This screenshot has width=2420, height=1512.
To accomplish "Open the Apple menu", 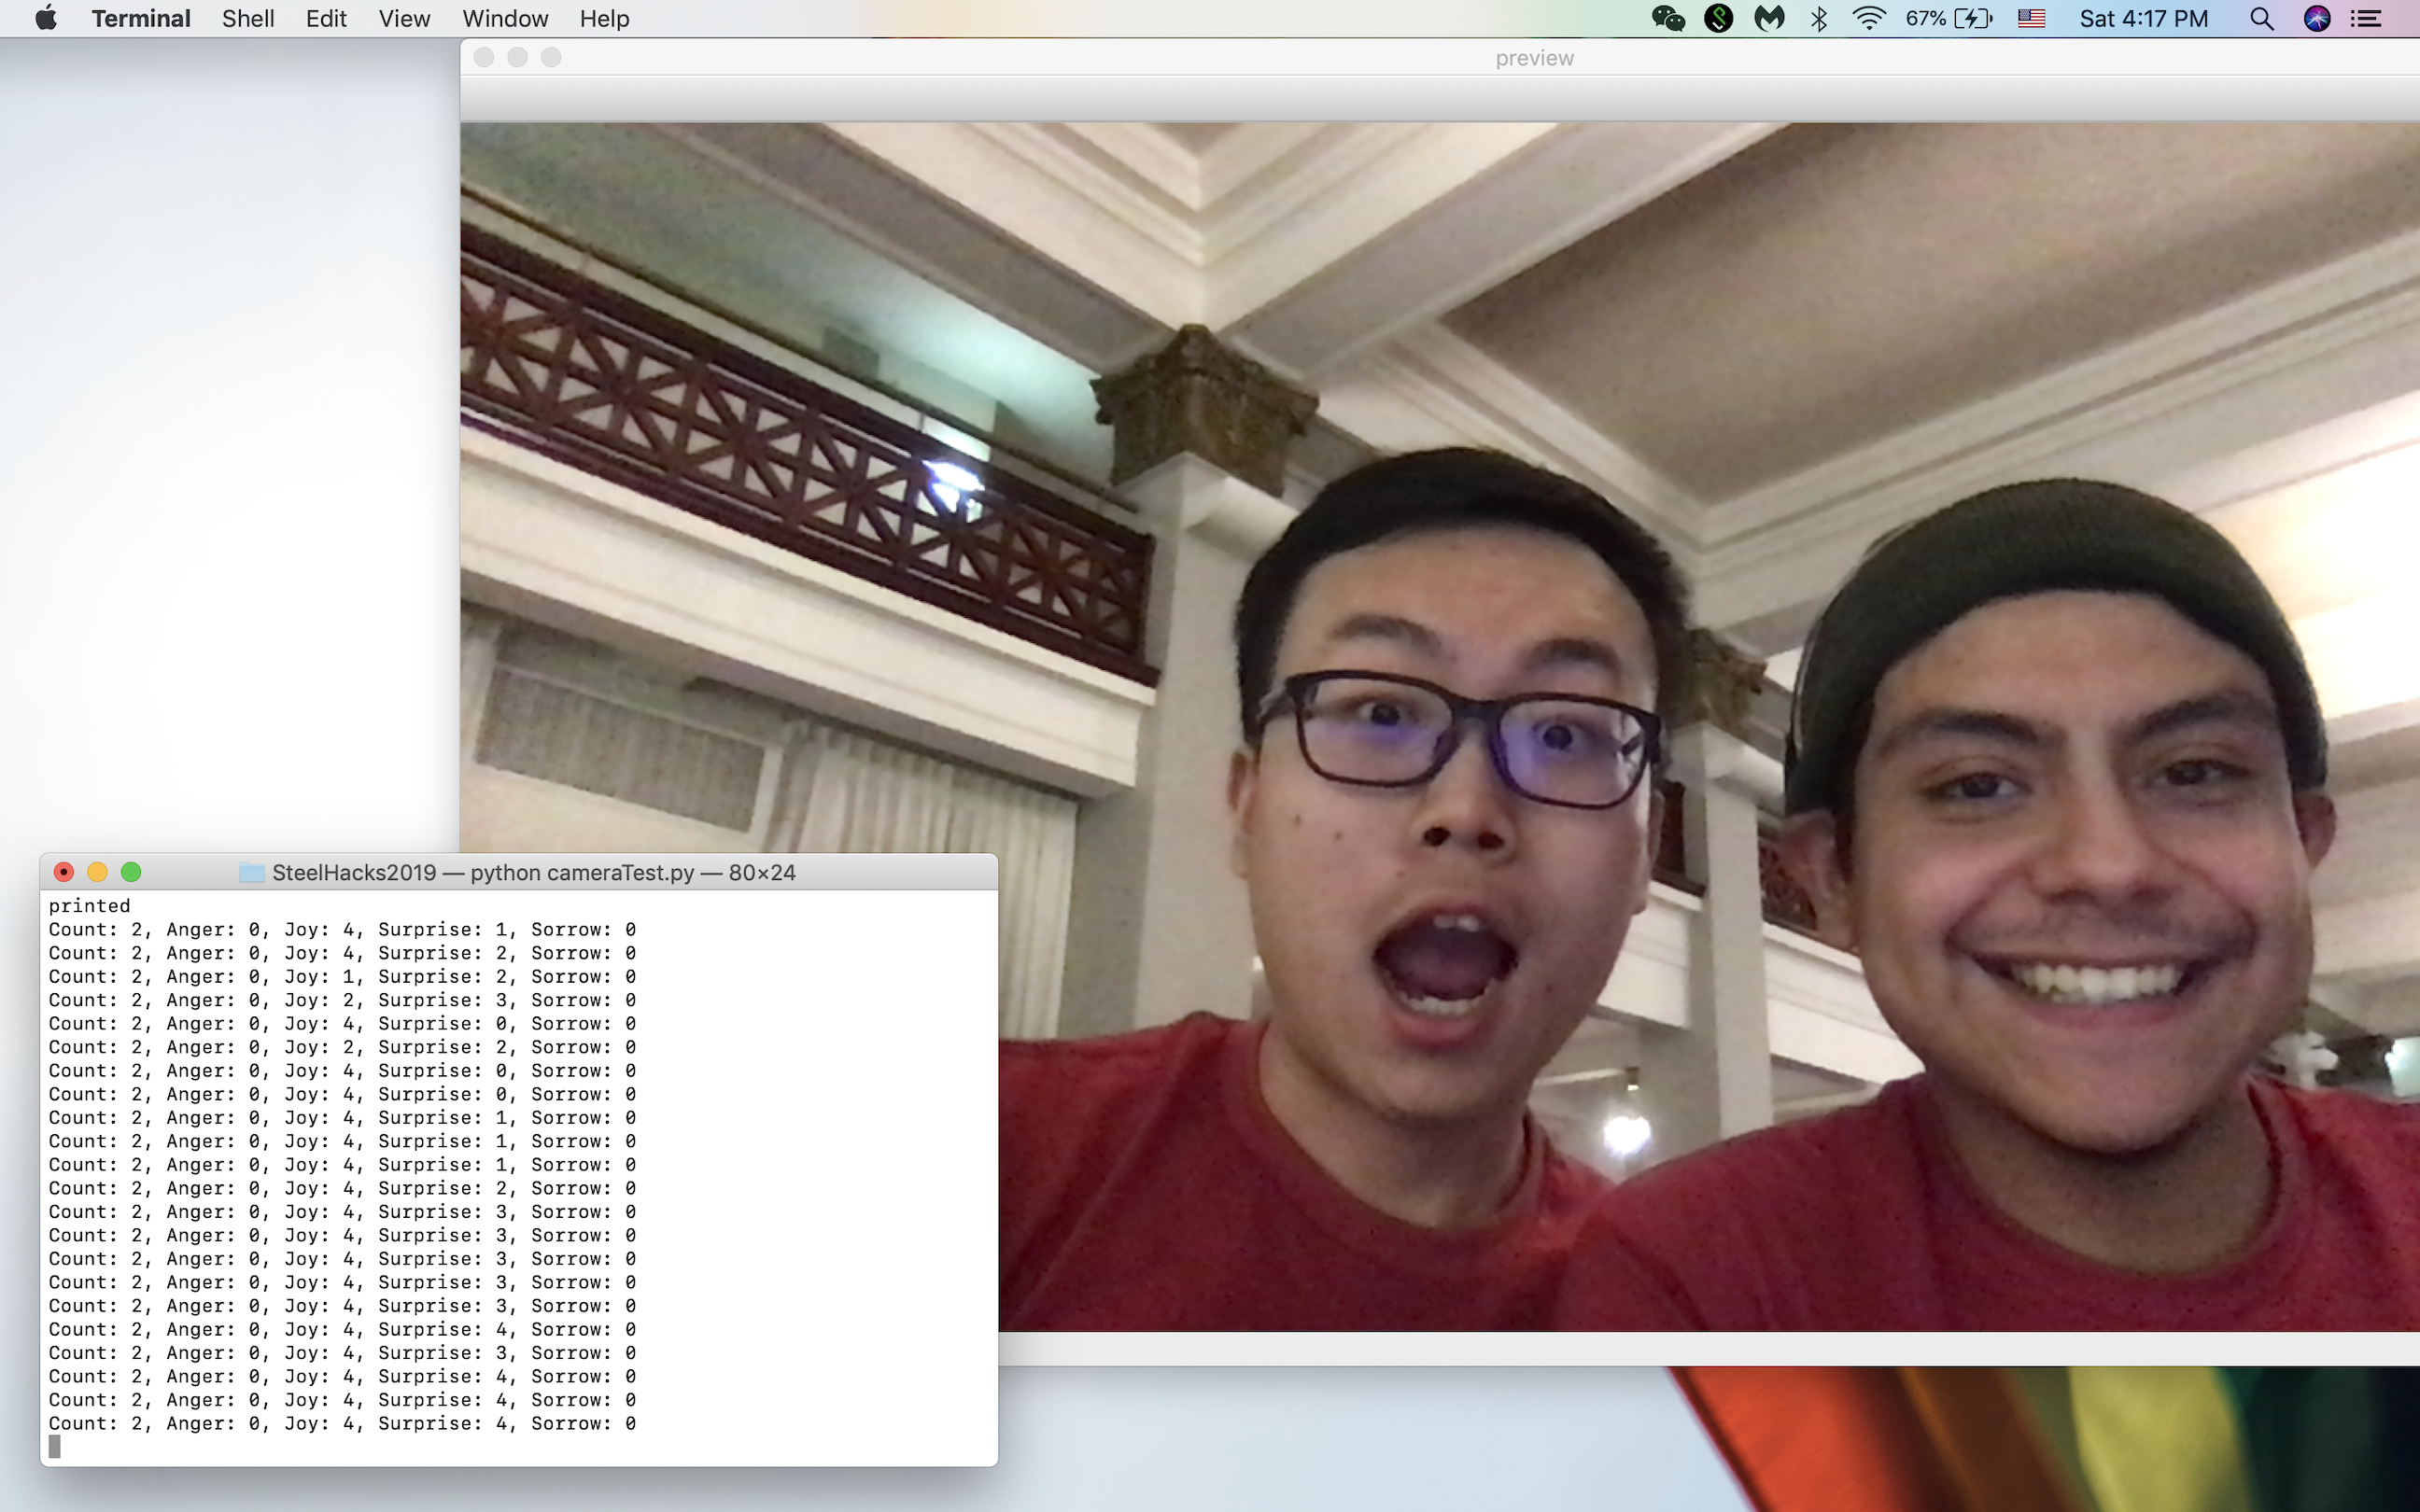I will click(46, 18).
